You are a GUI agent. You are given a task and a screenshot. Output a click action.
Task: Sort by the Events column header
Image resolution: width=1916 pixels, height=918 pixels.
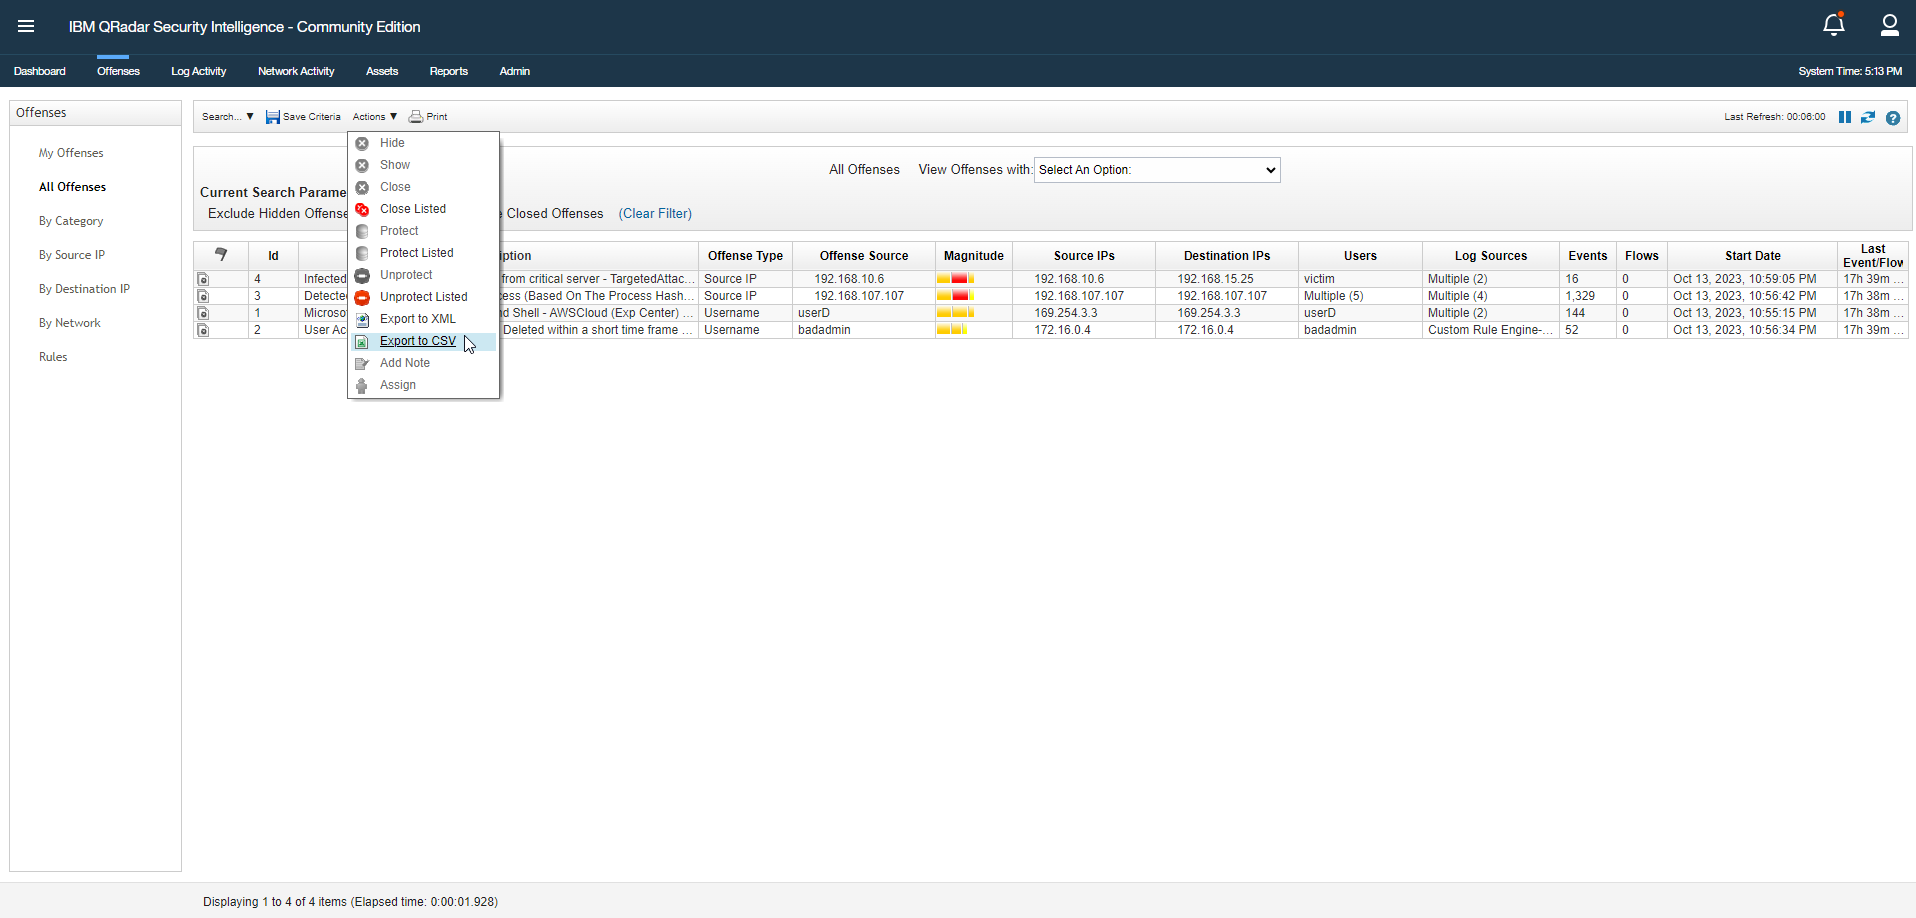click(x=1588, y=256)
